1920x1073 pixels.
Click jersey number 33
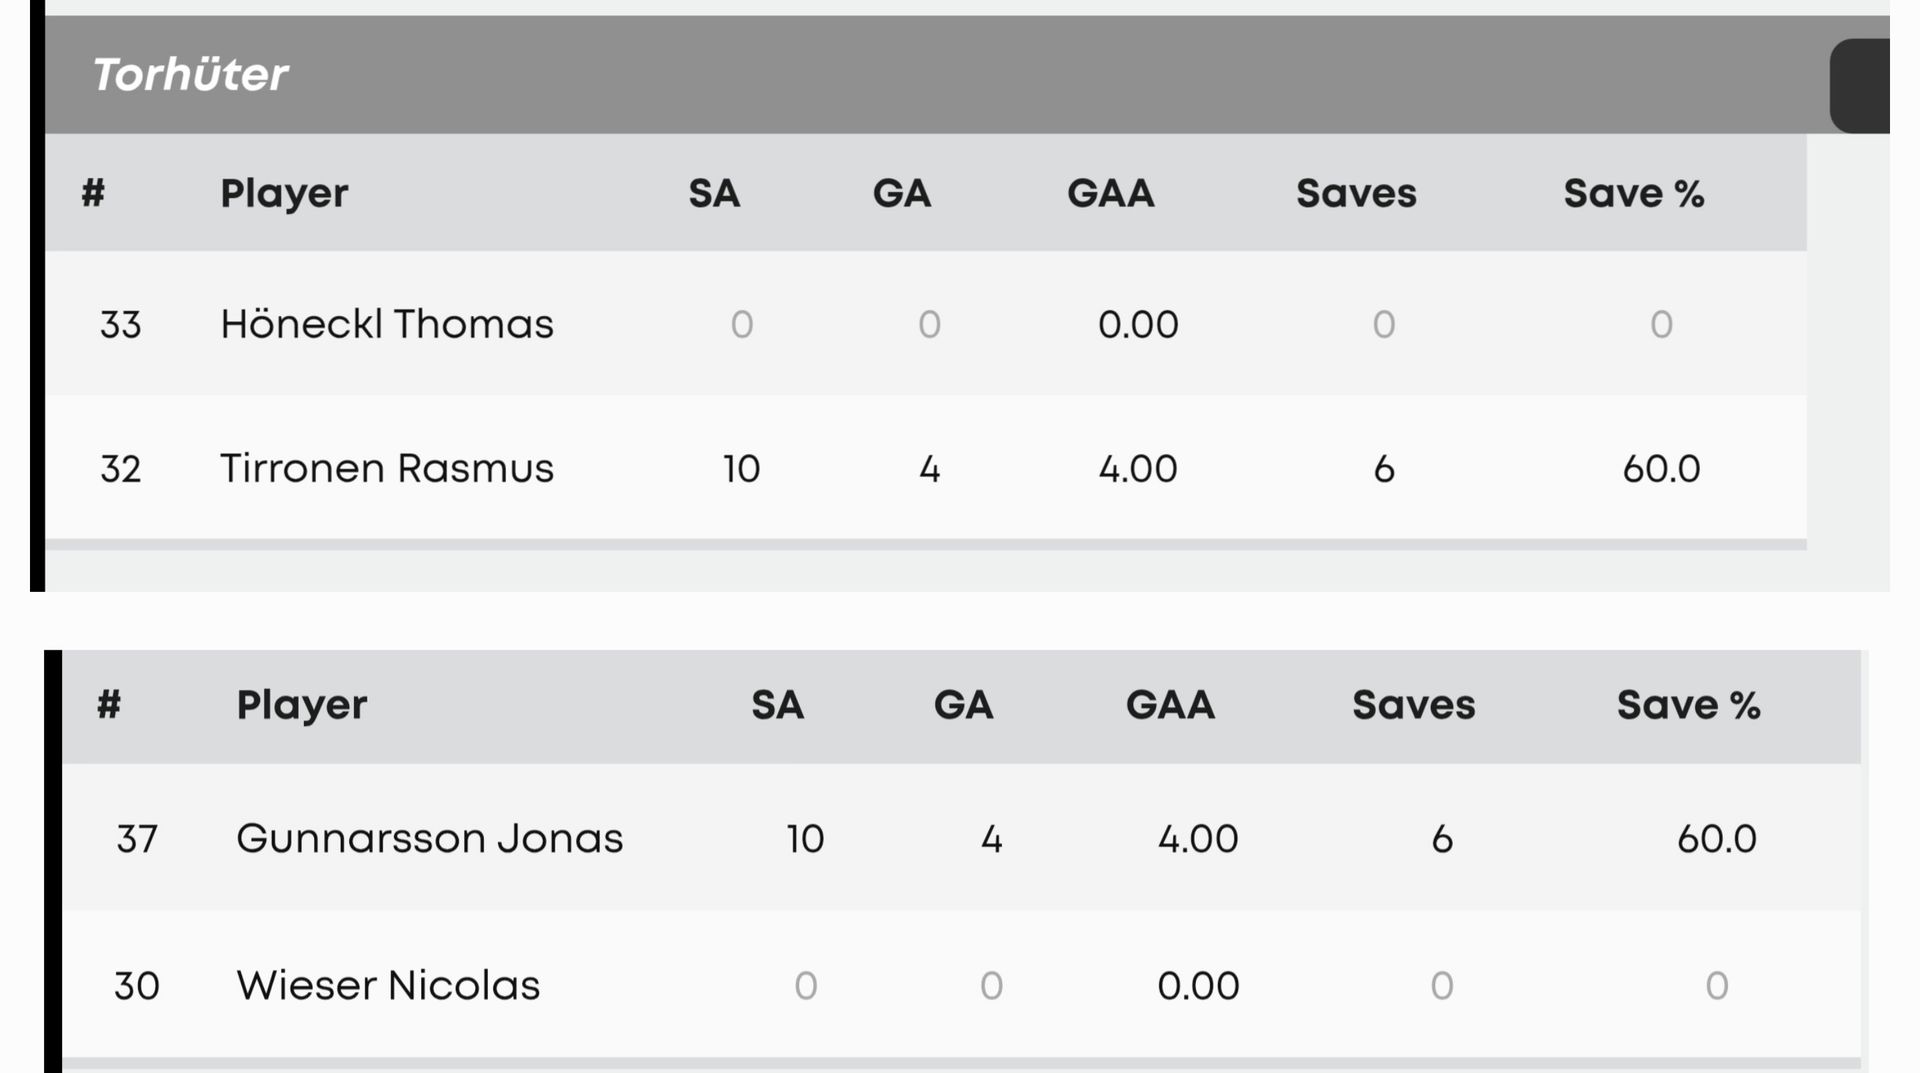point(120,324)
